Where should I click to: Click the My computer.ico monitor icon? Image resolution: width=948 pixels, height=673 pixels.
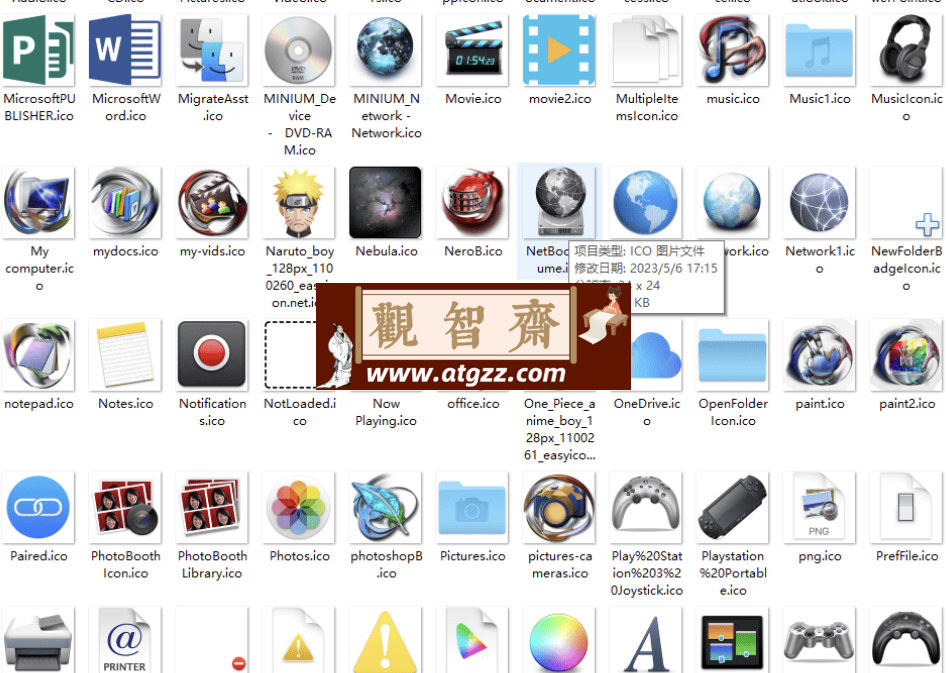[x=39, y=203]
